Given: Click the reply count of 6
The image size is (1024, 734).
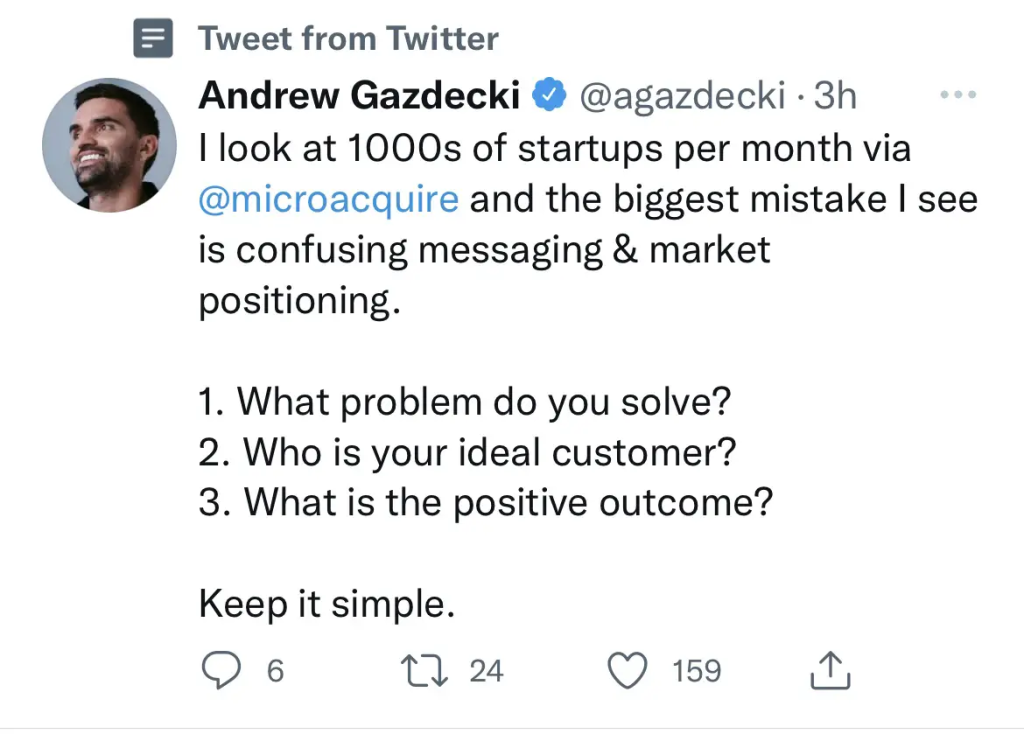Looking at the screenshot, I should 275,671.
